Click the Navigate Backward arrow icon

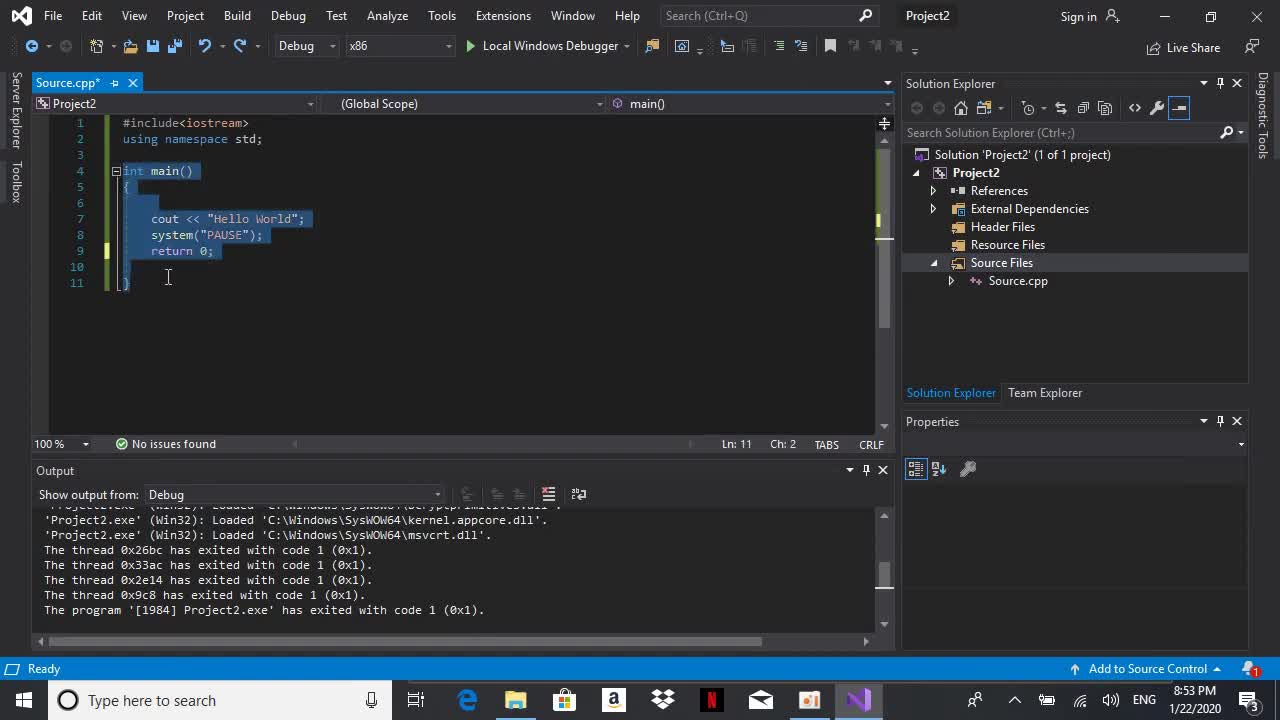pyautogui.click(x=31, y=46)
